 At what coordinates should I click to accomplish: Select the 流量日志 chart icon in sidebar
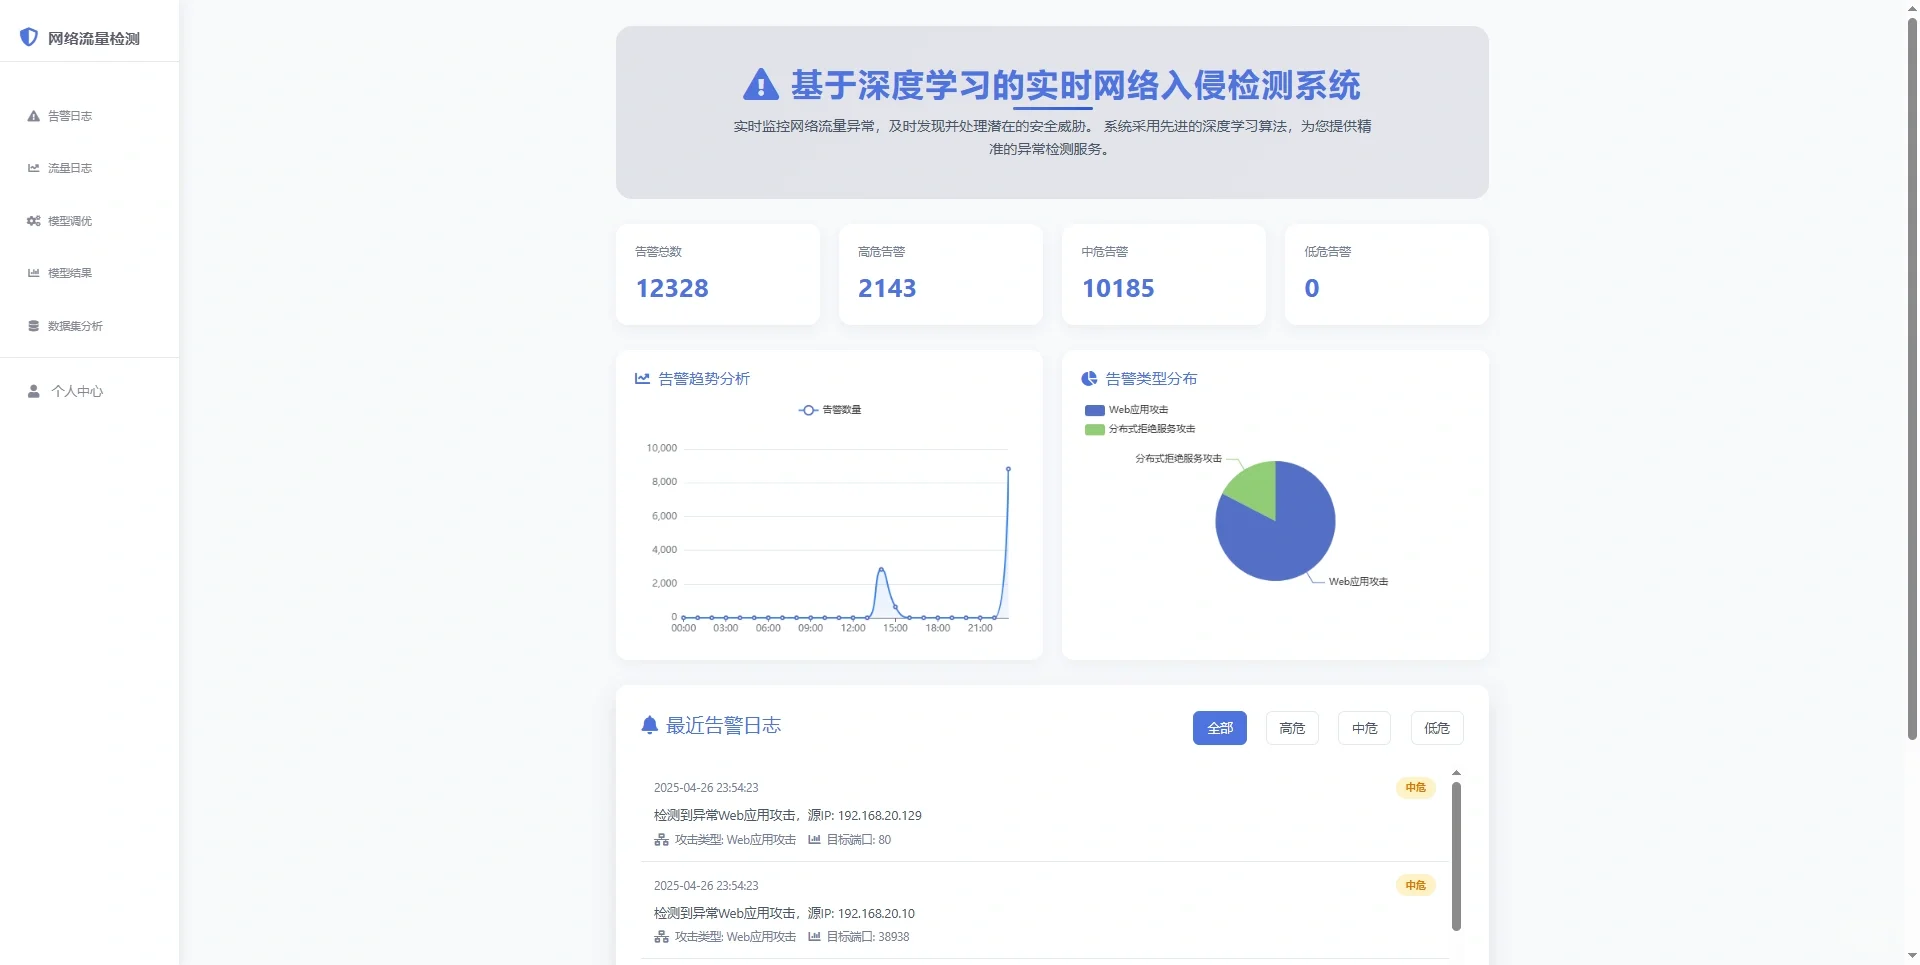(x=34, y=168)
